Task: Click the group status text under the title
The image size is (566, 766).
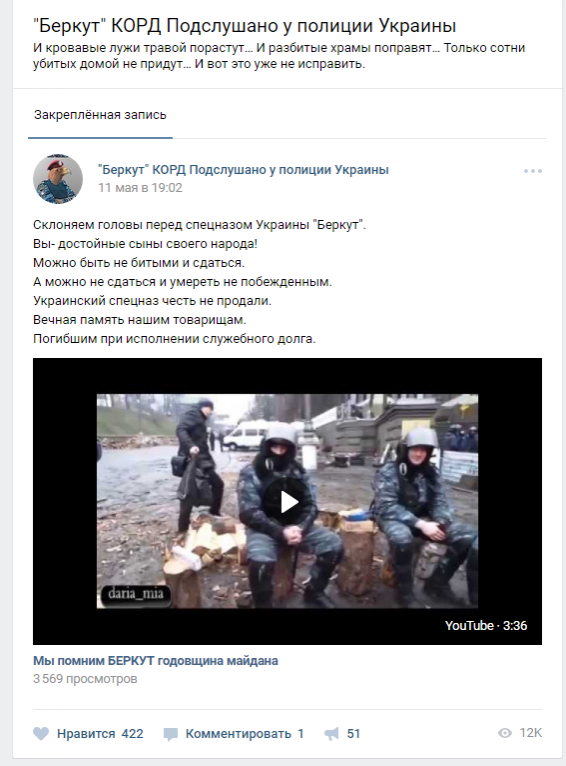Action: pyautogui.click(x=279, y=56)
